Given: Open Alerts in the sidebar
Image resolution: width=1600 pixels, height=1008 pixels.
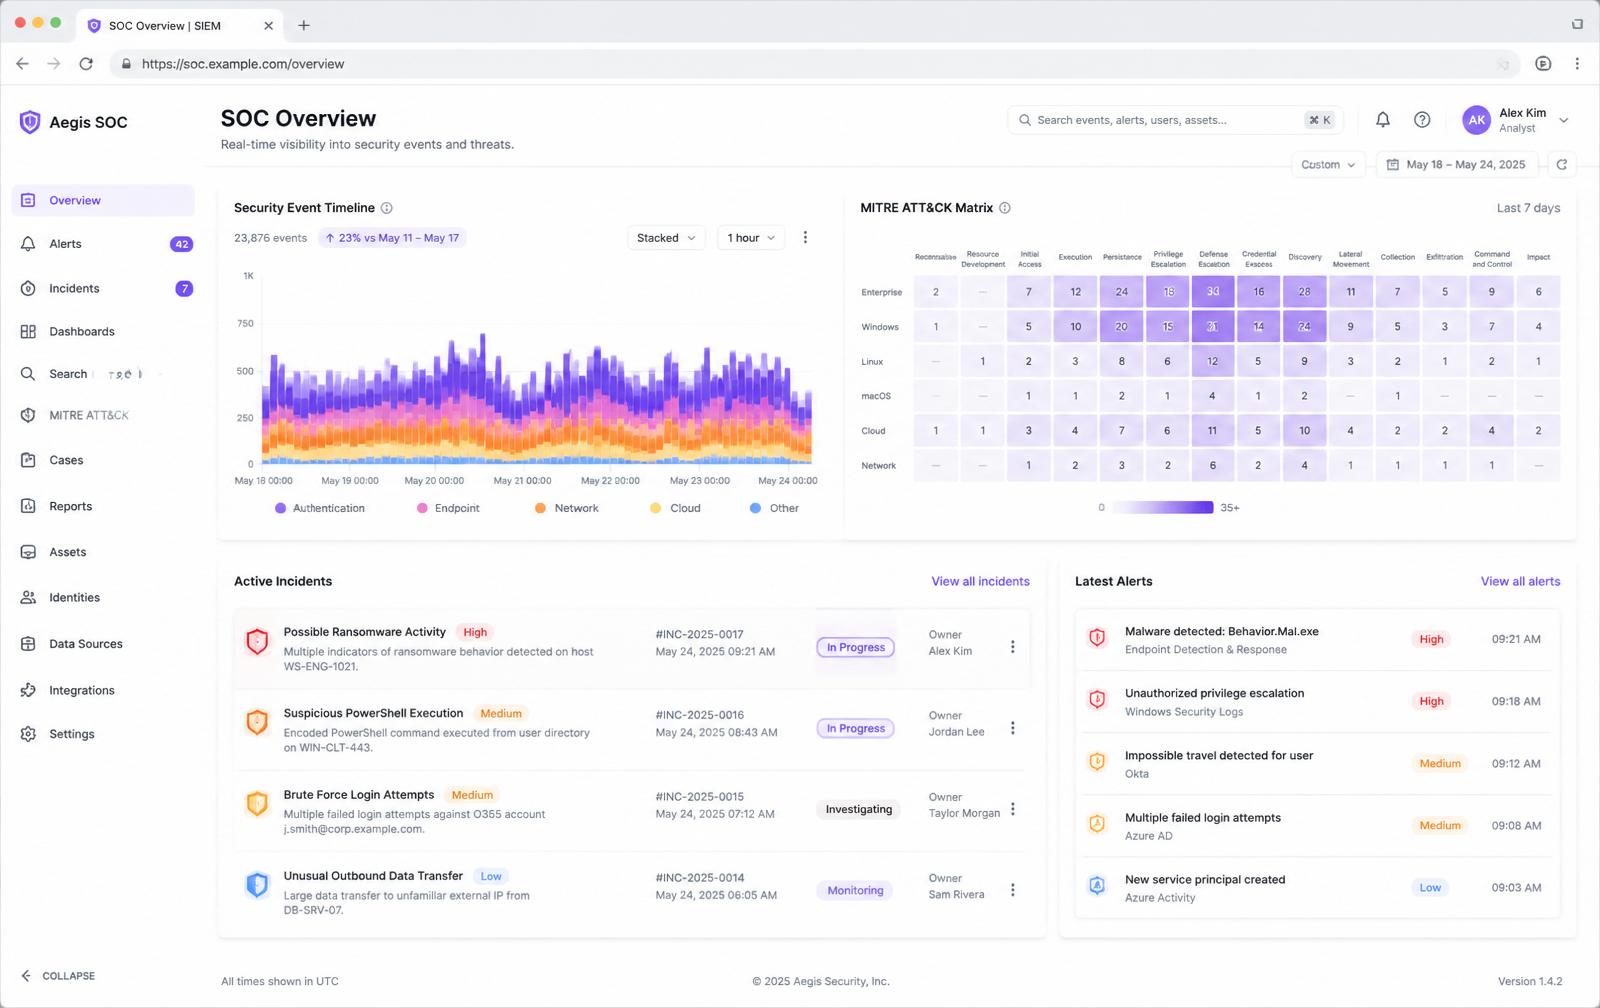Looking at the screenshot, I should click(103, 244).
